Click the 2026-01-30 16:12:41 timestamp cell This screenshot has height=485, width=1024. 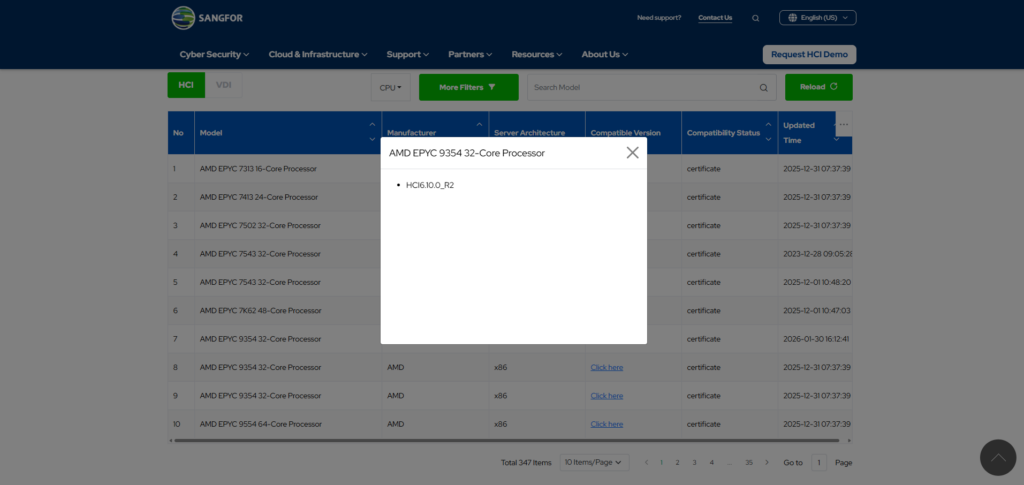click(x=816, y=339)
